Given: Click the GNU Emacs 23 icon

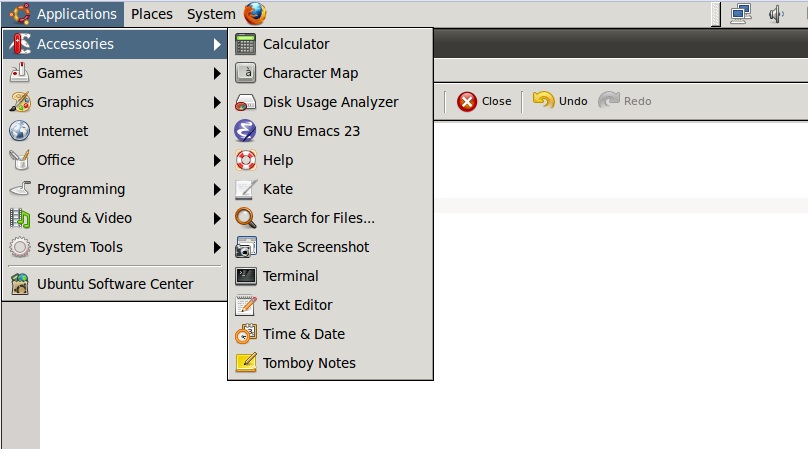Looking at the screenshot, I should click(245, 131).
